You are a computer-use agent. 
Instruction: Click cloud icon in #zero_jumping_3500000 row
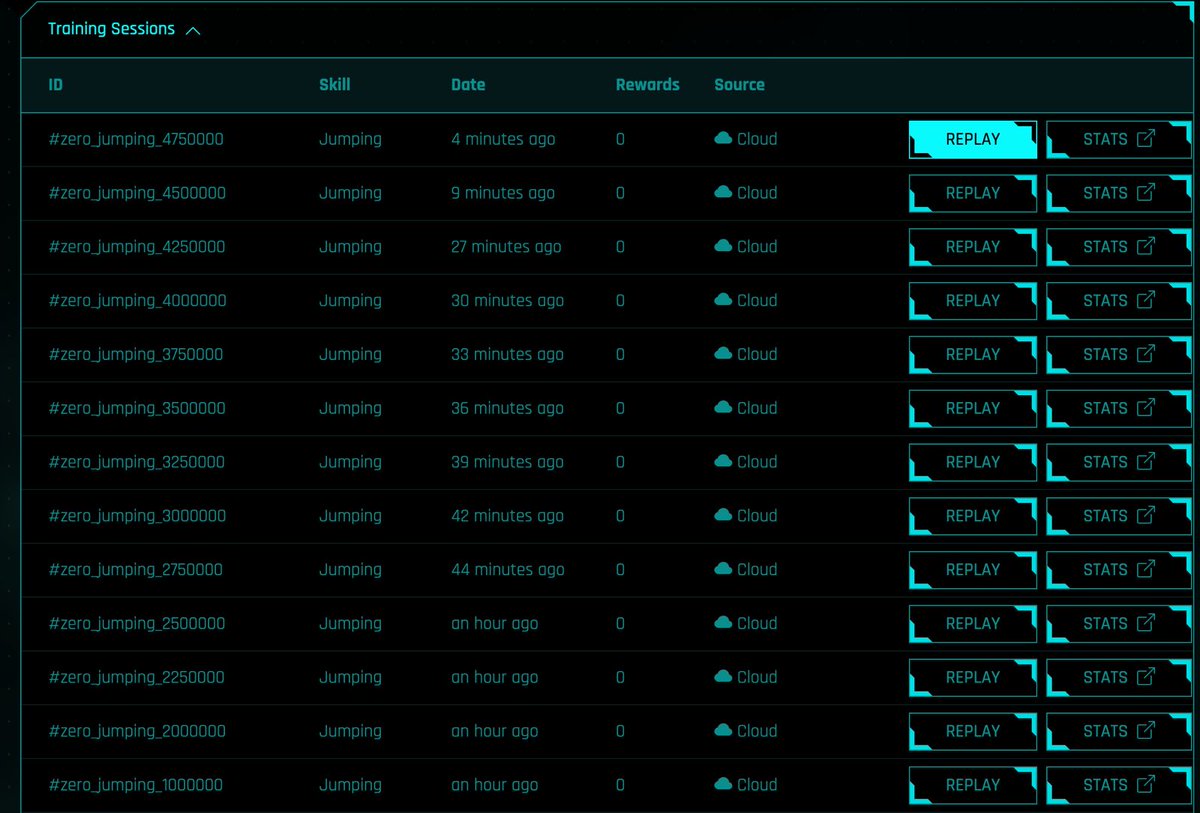pos(723,408)
